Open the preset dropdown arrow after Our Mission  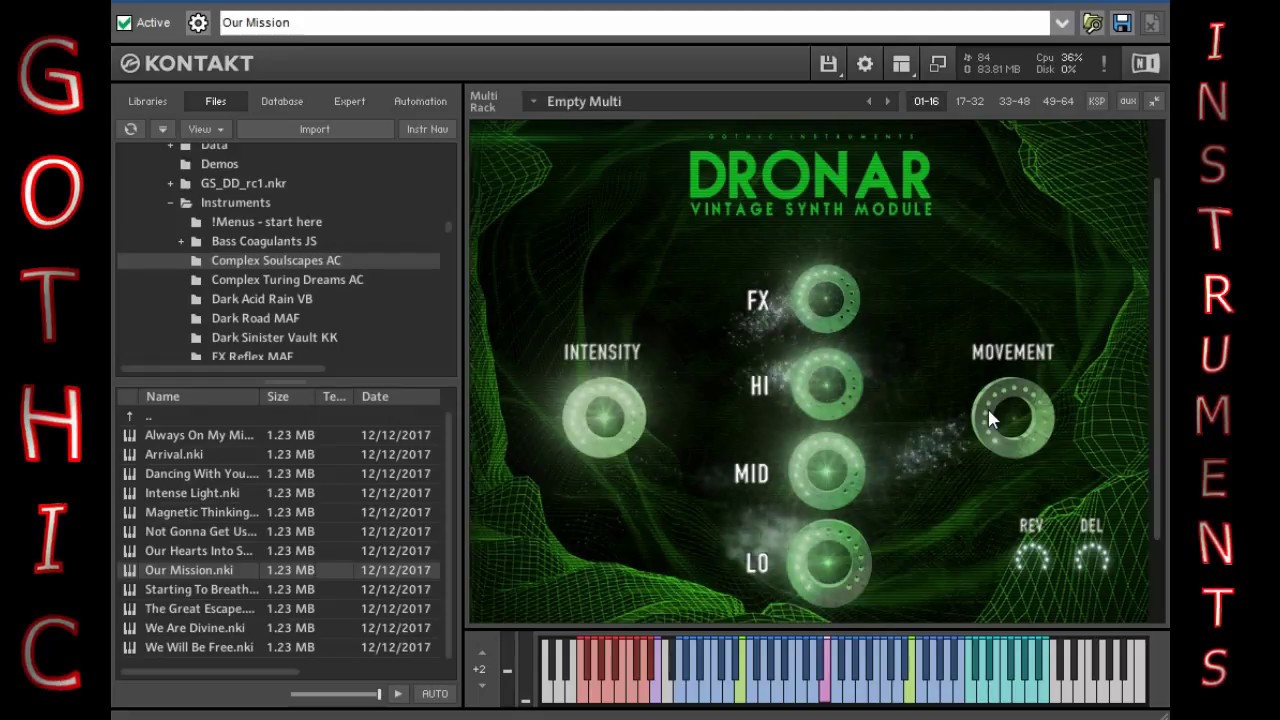click(x=1061, y=22)
